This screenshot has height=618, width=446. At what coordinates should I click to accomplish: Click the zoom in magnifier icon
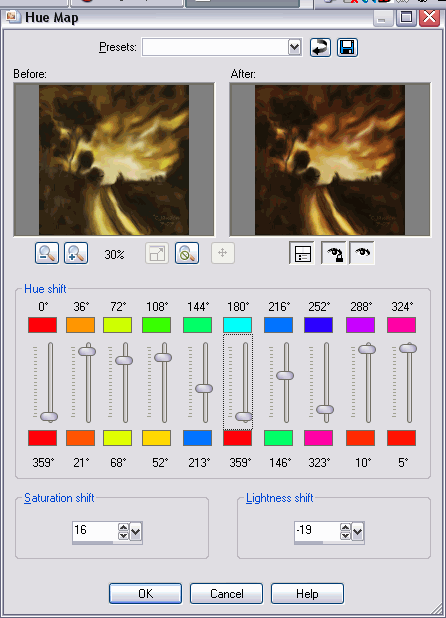click(x=76, y=253)
